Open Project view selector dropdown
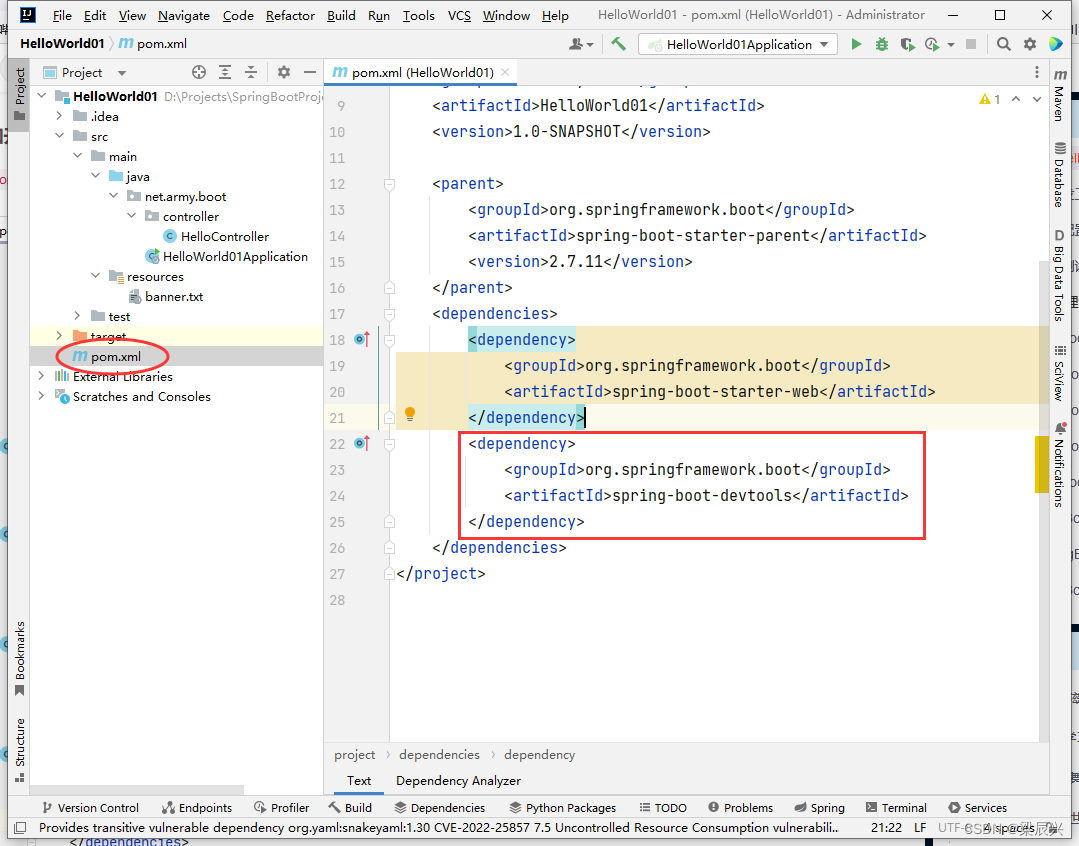The width and height of the screenshot is (1079, 846). coord(85,72)
